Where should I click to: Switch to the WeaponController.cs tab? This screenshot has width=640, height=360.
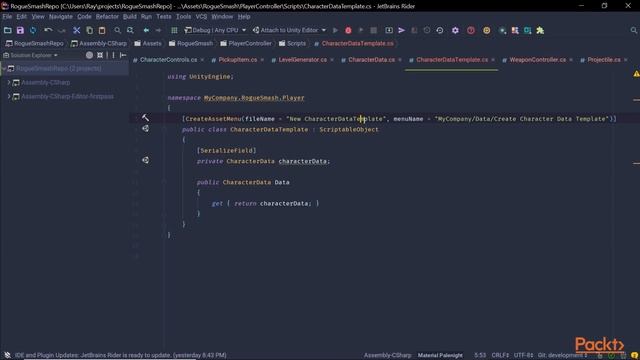tap(537, 60)
